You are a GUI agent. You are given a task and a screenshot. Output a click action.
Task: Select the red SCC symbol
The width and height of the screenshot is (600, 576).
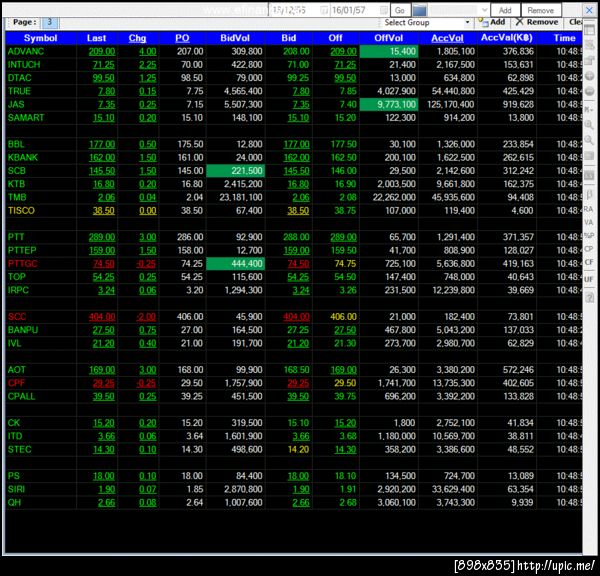coord(17,317)
